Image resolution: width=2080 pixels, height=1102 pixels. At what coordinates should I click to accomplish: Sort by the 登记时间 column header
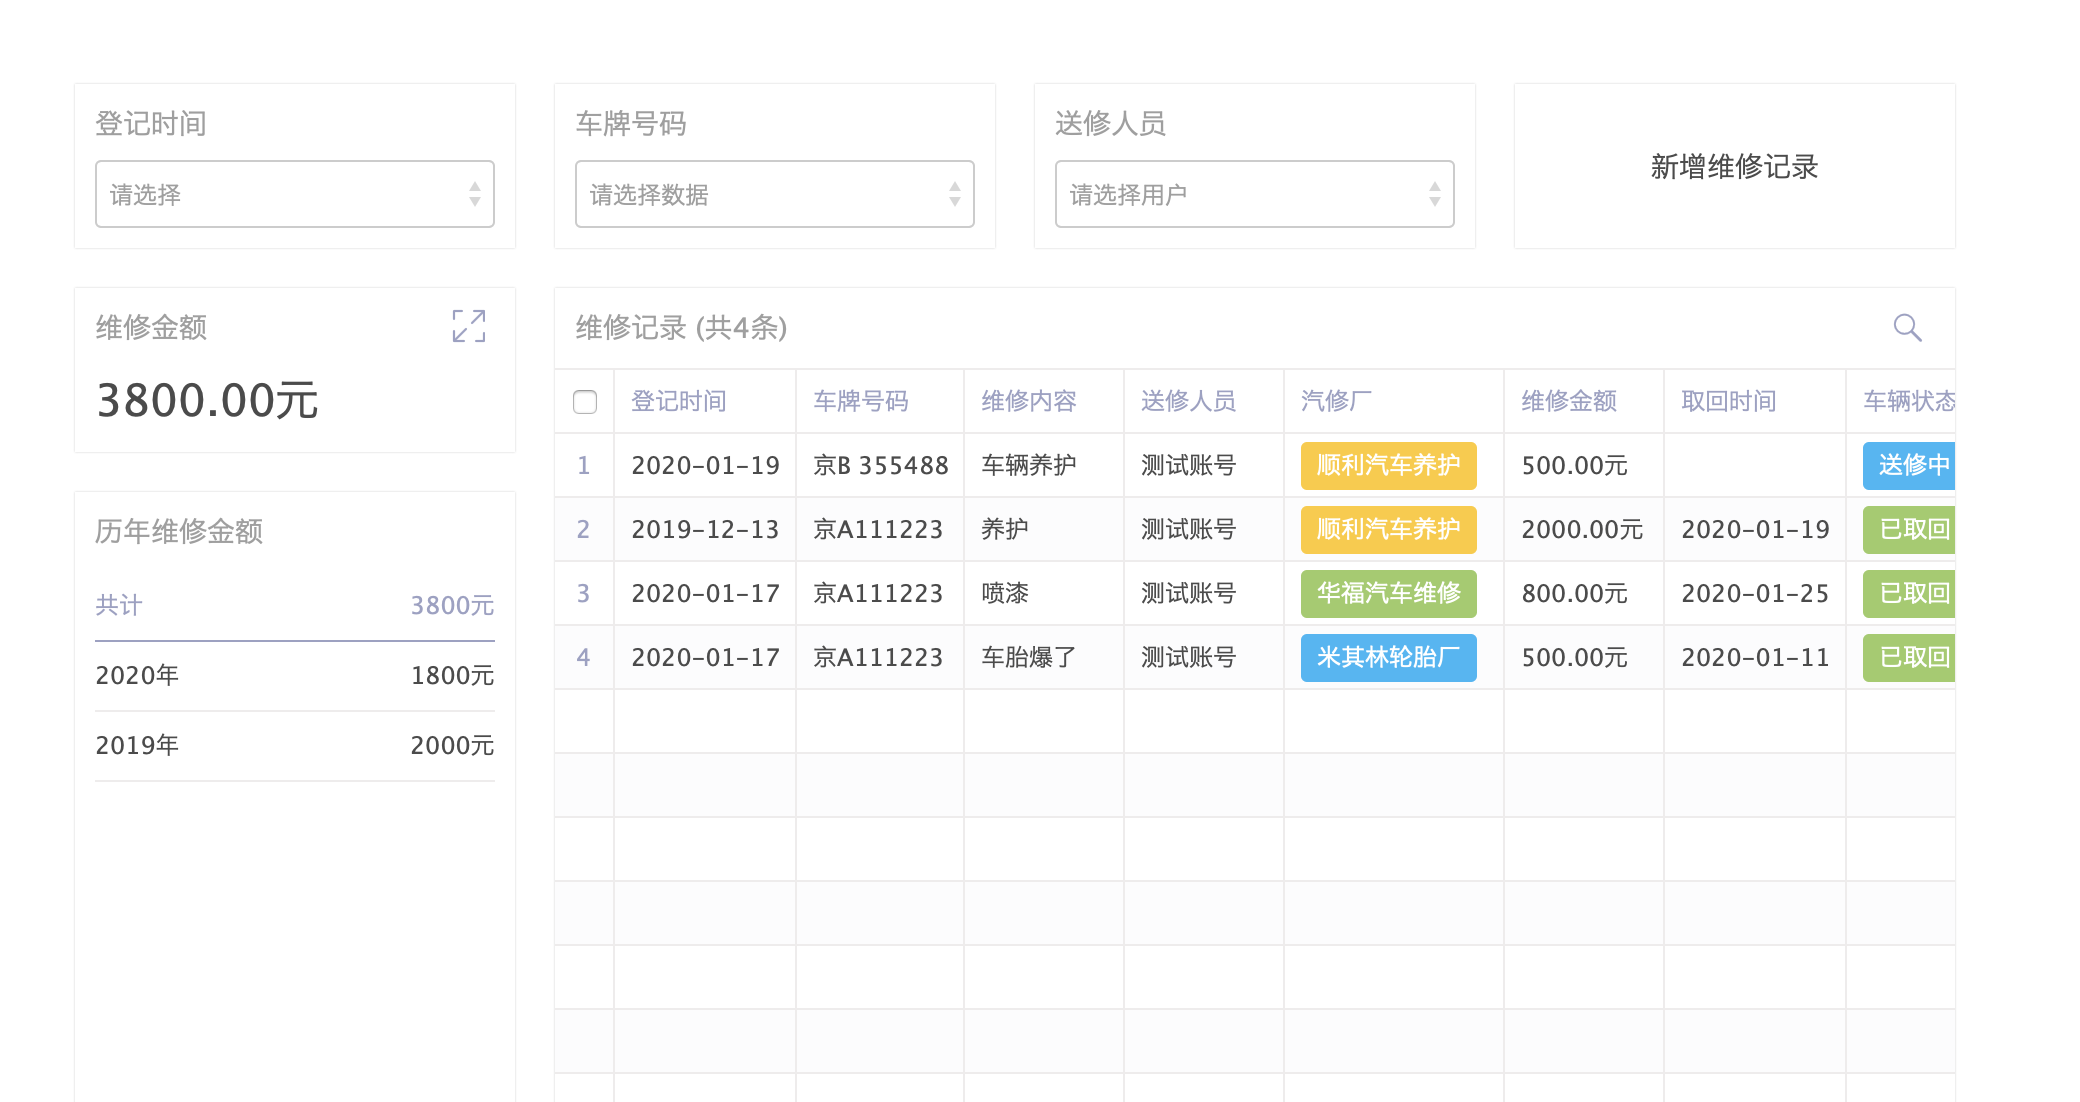click(x=679, y=401)
